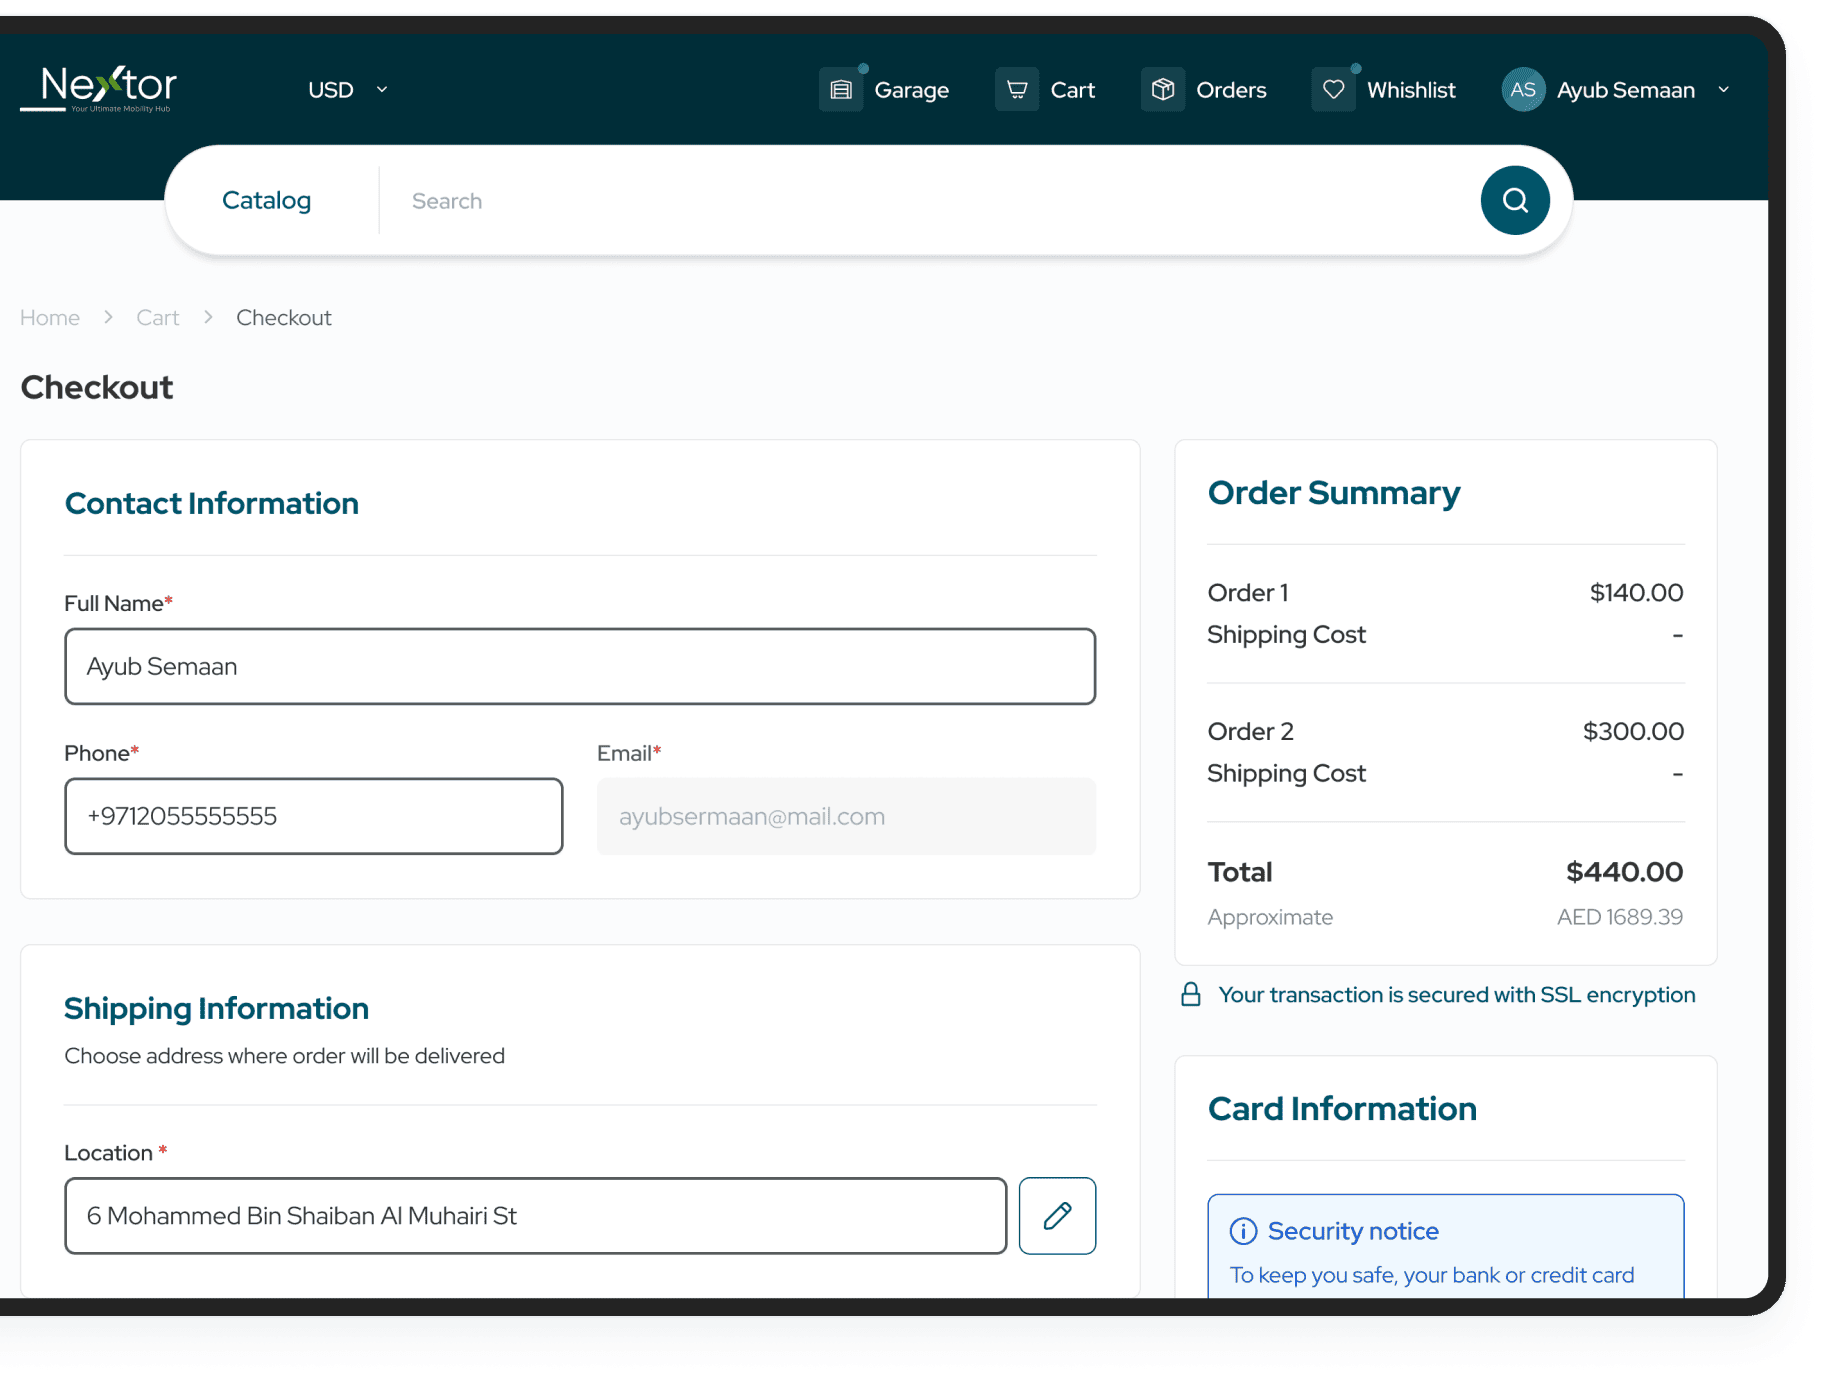The width and height of the screenshot is (1826, 1380).
Task: Click the Security notice title
Action: 1353,1231
